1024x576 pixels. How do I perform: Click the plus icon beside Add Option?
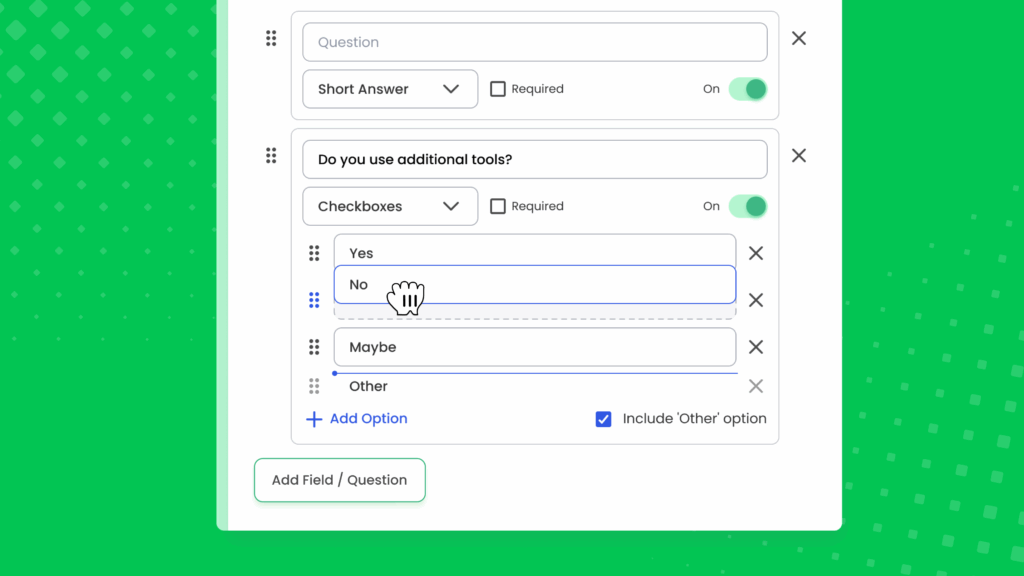[x=313, y=419]
